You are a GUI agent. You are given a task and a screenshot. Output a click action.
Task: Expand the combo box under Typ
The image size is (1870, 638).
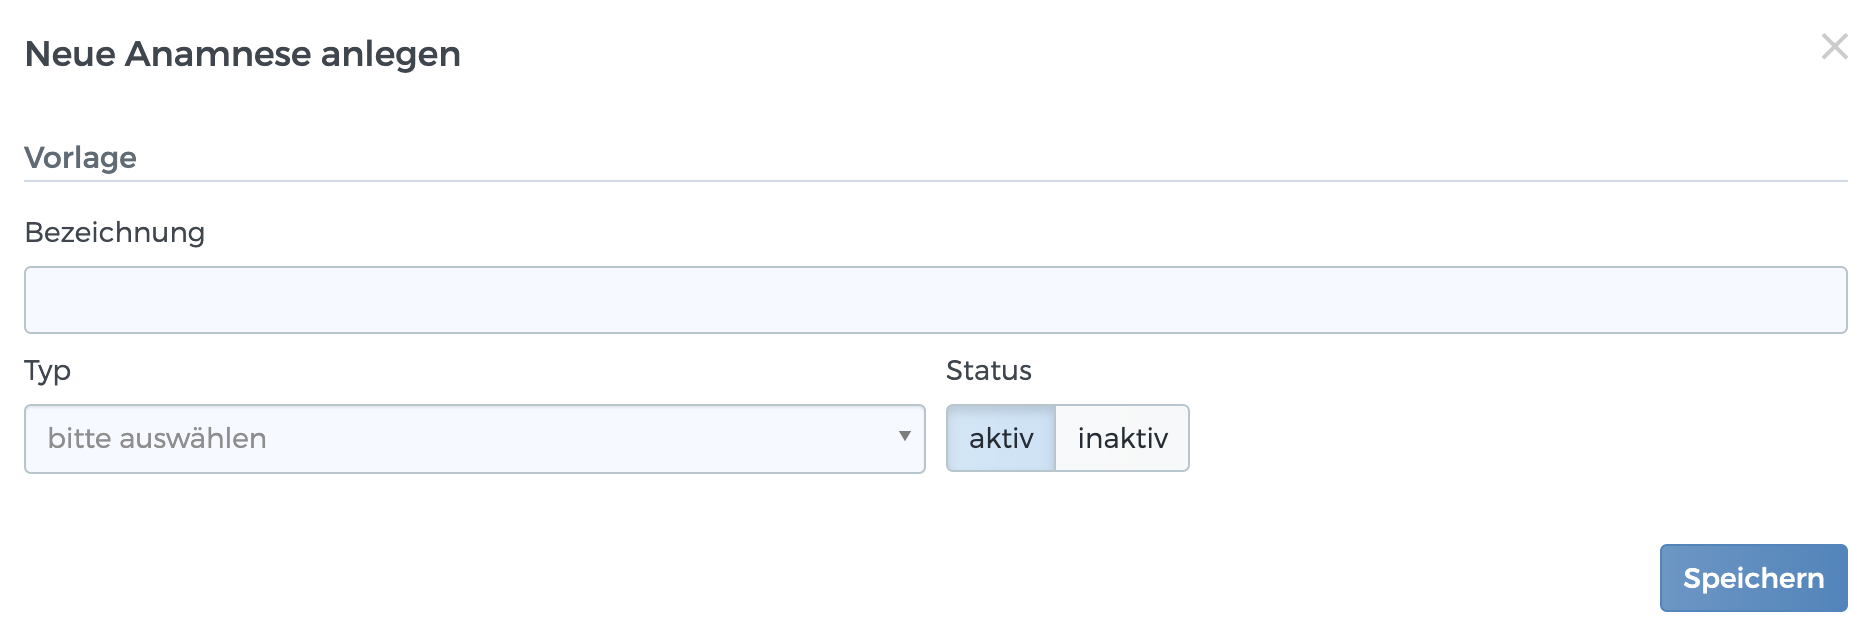[x=474, y=439]
